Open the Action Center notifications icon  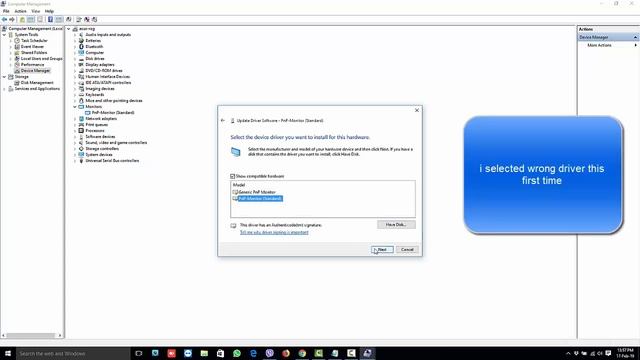608,353
